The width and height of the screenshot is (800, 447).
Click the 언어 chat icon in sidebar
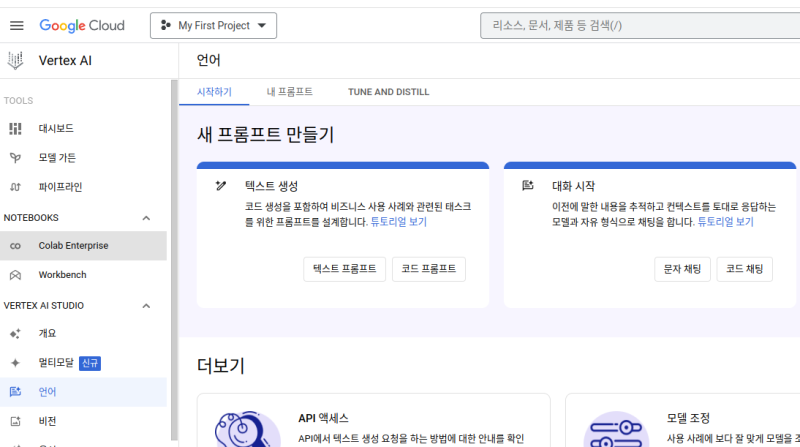15,392
